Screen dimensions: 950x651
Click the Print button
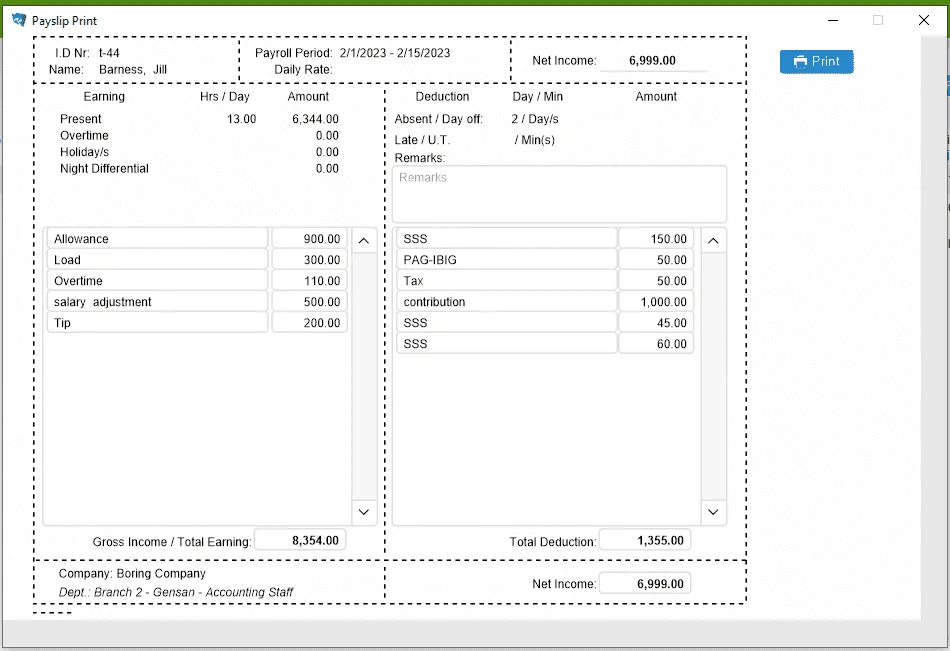coord(816,62)
